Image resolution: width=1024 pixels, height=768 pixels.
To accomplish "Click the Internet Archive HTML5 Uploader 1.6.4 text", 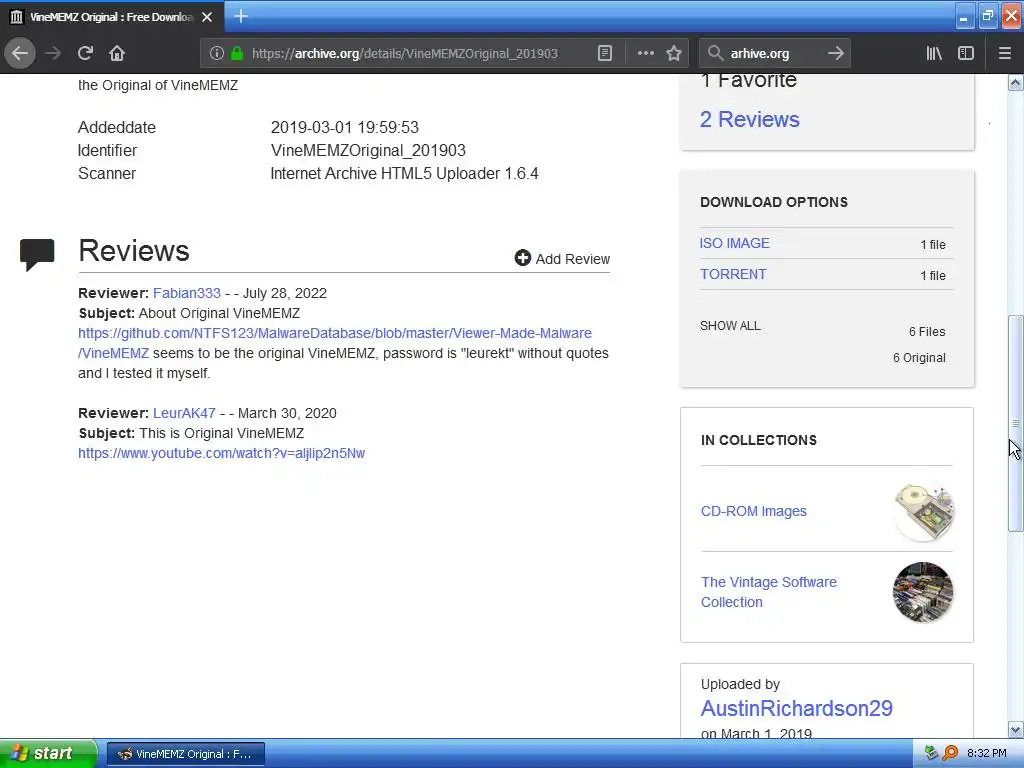I will 404,174.
